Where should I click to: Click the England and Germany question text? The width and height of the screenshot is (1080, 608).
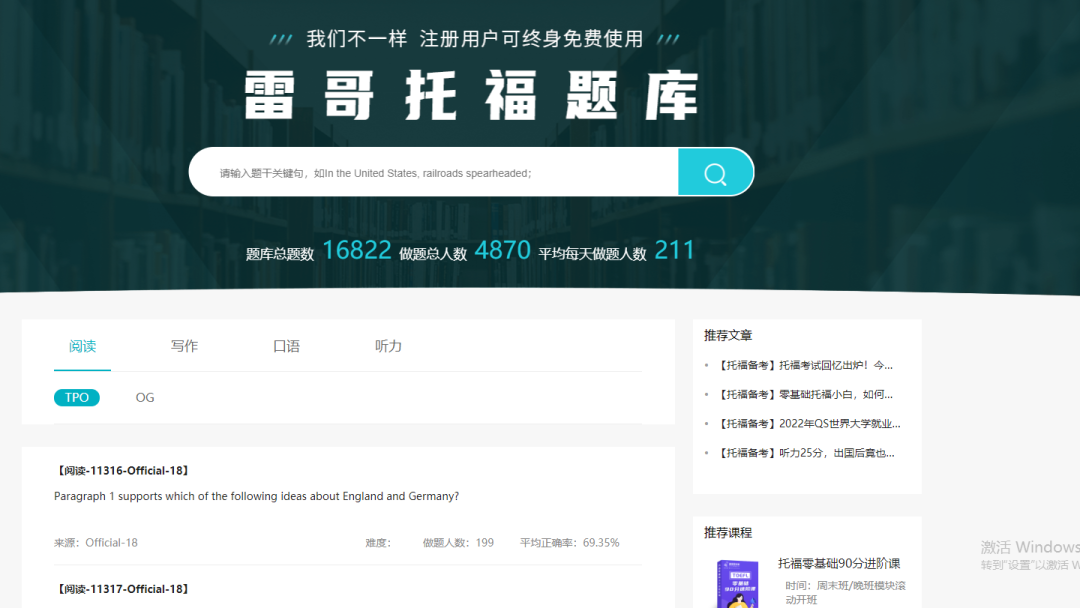[x=255, y=496]
